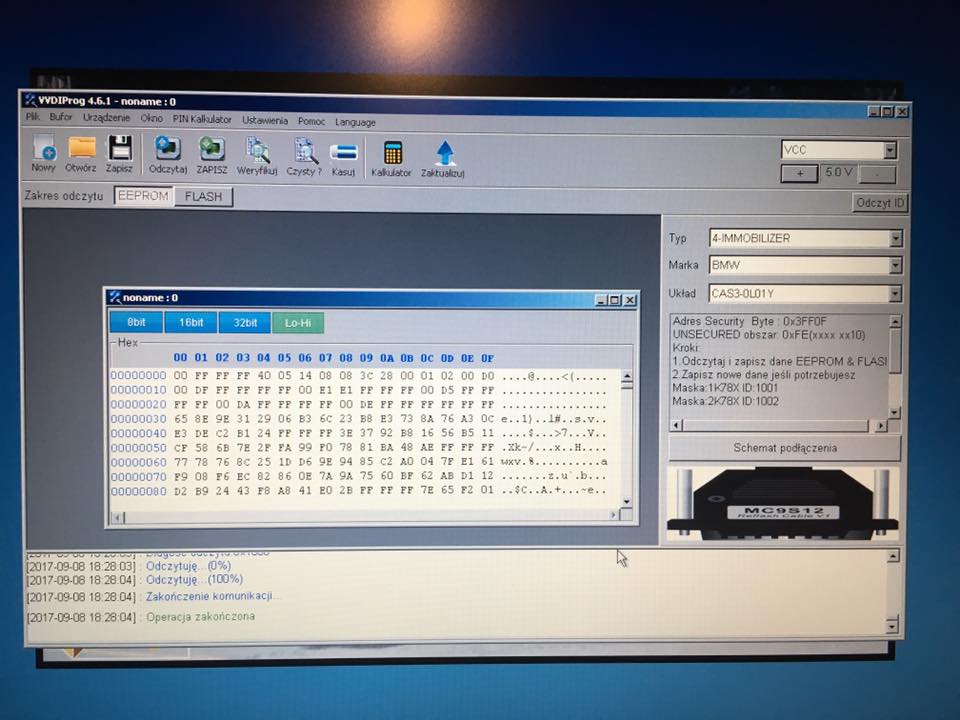The width and height of the screenshot is (960, 720).
Task: Expand the Typ dropdown showing 4-IMMOBILIZER
Action: (x=896, y=238)
